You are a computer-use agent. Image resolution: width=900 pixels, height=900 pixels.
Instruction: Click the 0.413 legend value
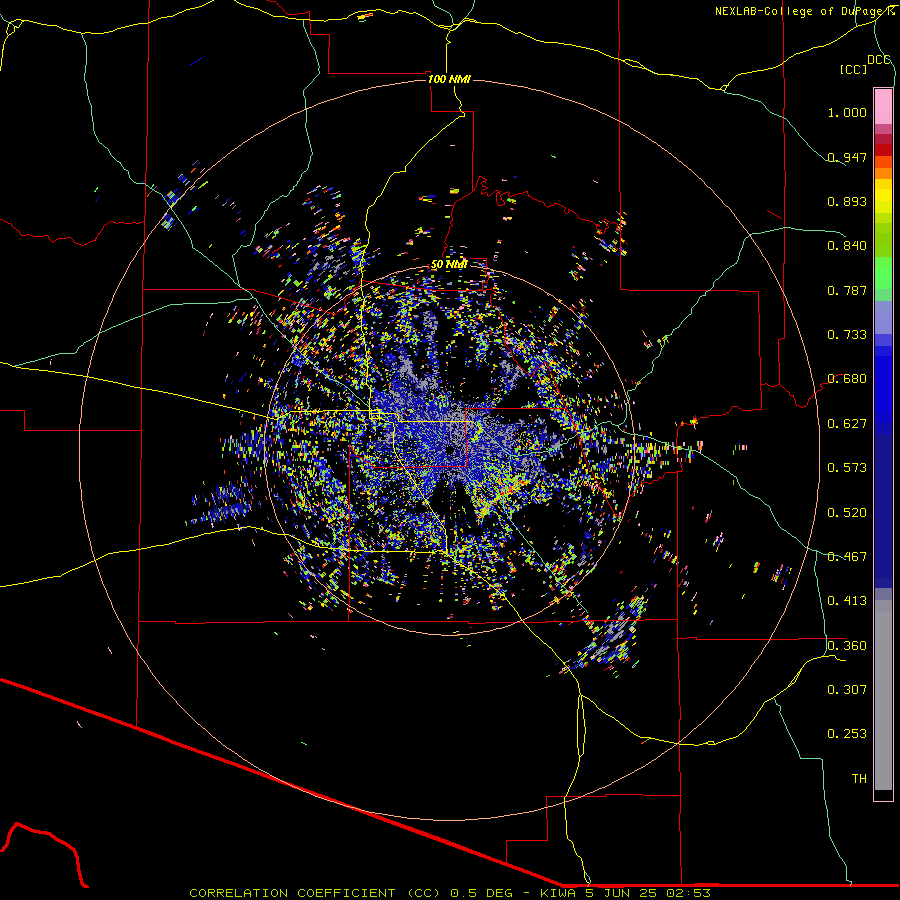tap(847, 601)
